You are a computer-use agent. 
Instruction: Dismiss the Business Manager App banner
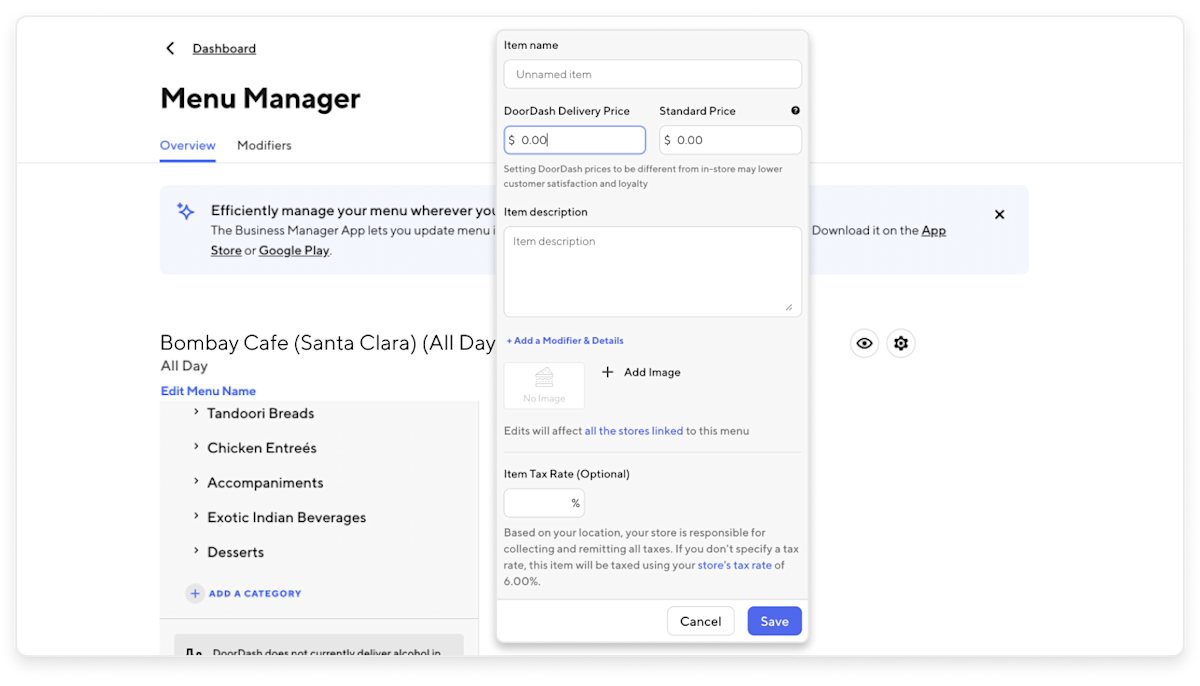[x=999, y=214]
